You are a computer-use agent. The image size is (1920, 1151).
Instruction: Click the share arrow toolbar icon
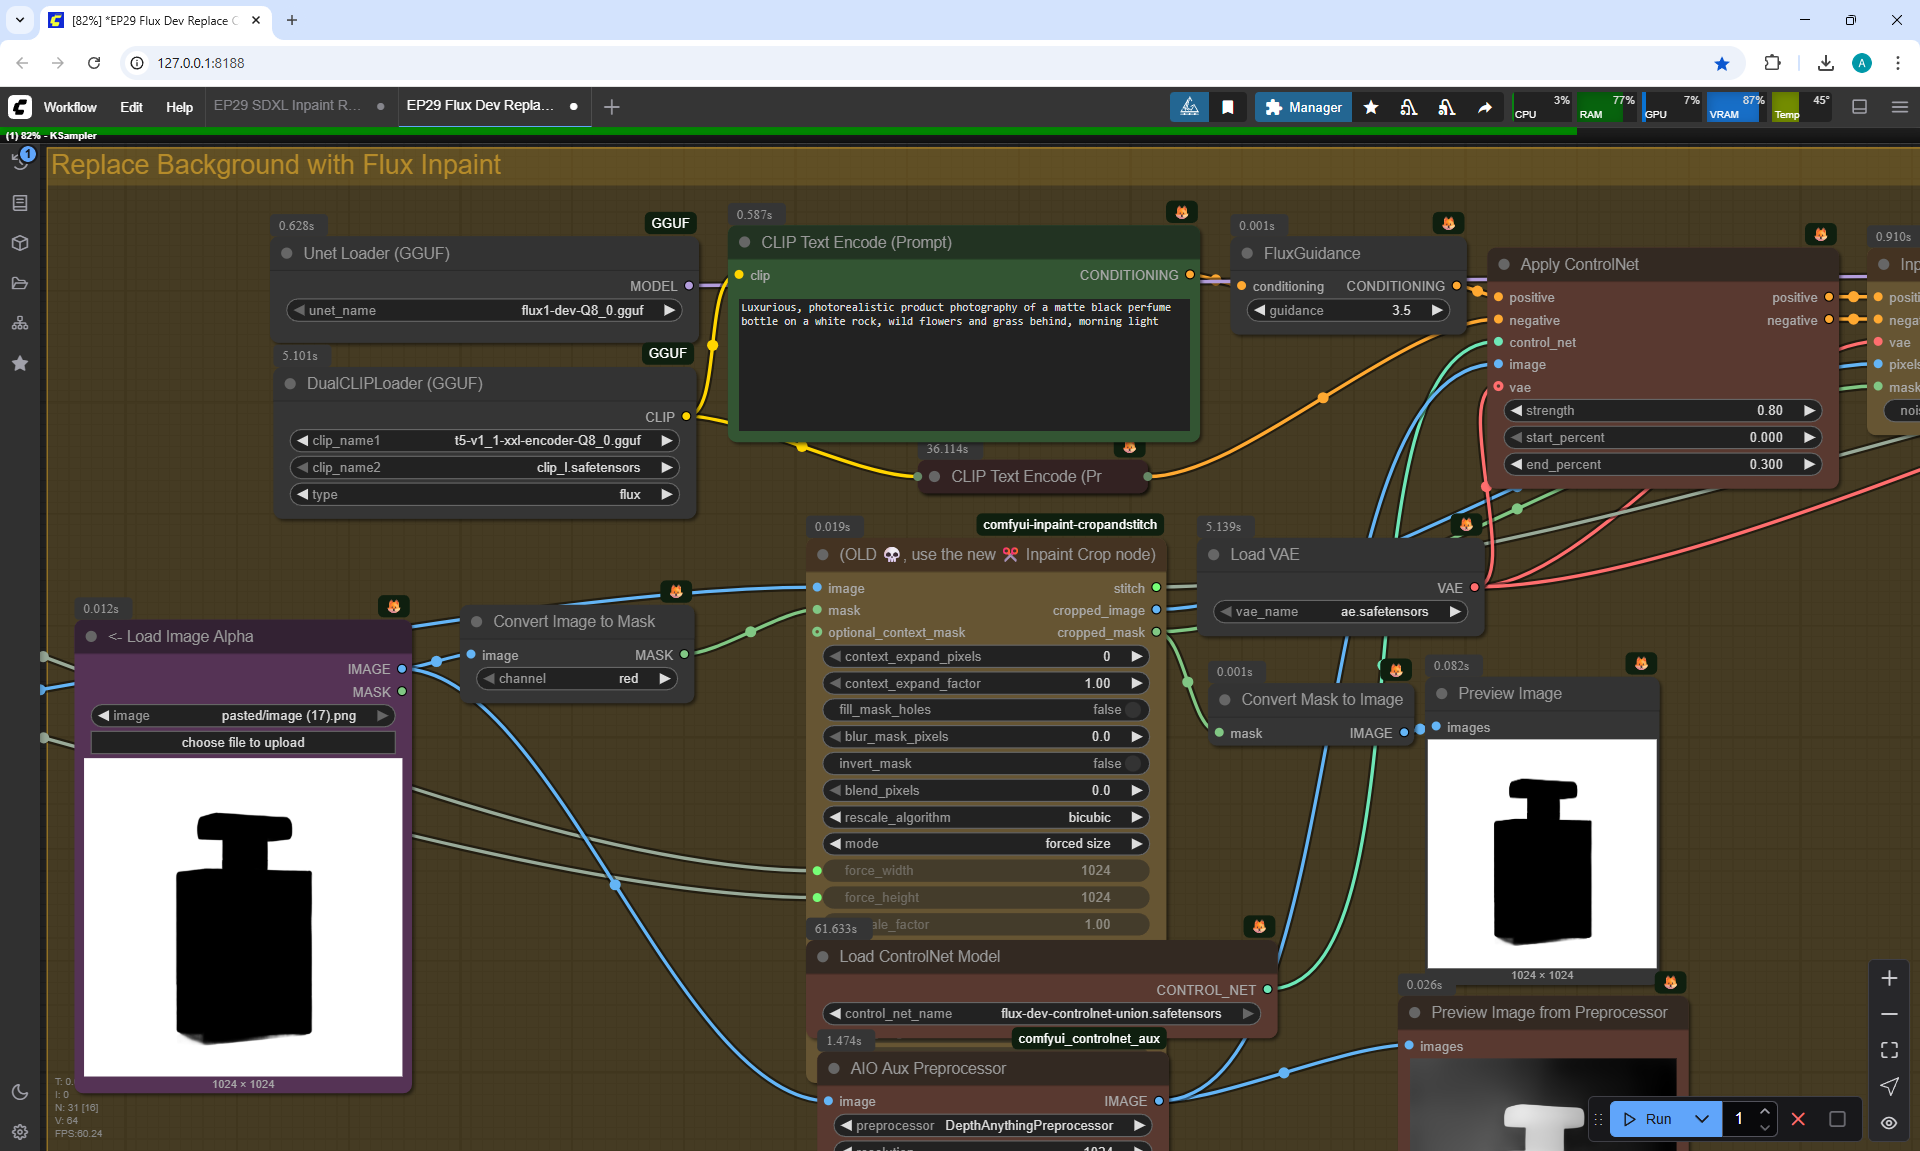coord(1485,107)
